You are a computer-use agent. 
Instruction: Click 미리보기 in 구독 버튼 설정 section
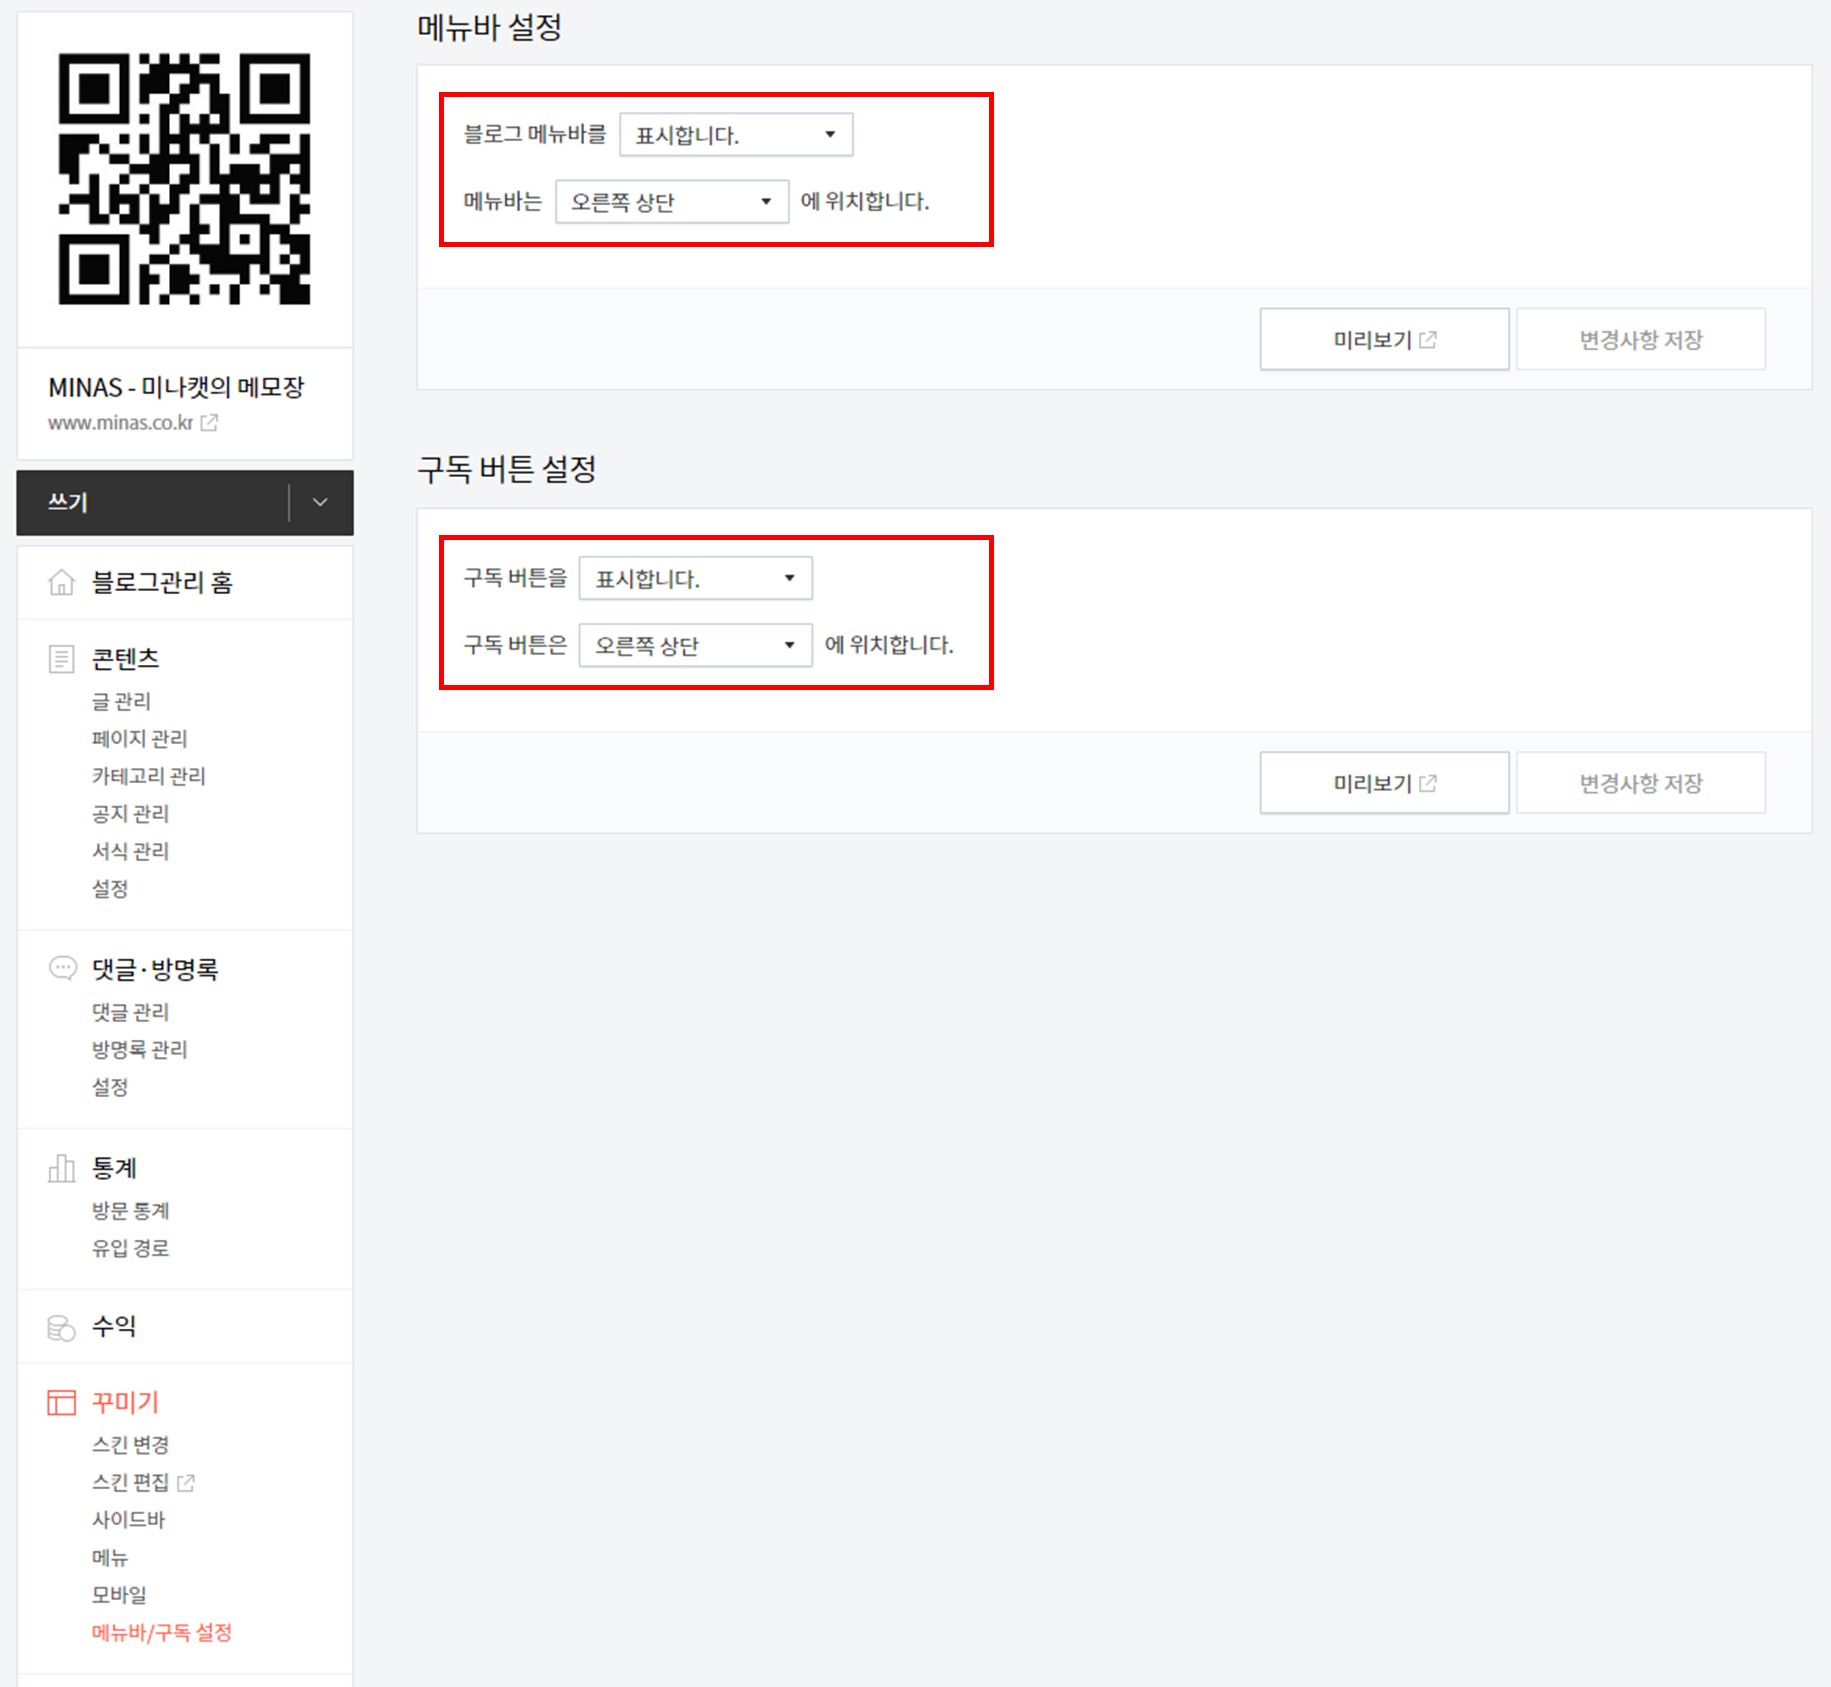click(1384, 783)
